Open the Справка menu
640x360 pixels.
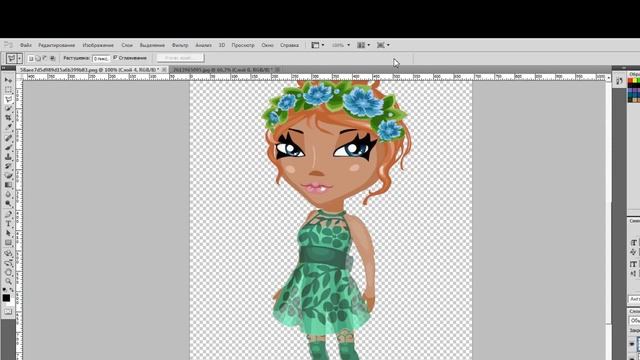tap(289, 45)
